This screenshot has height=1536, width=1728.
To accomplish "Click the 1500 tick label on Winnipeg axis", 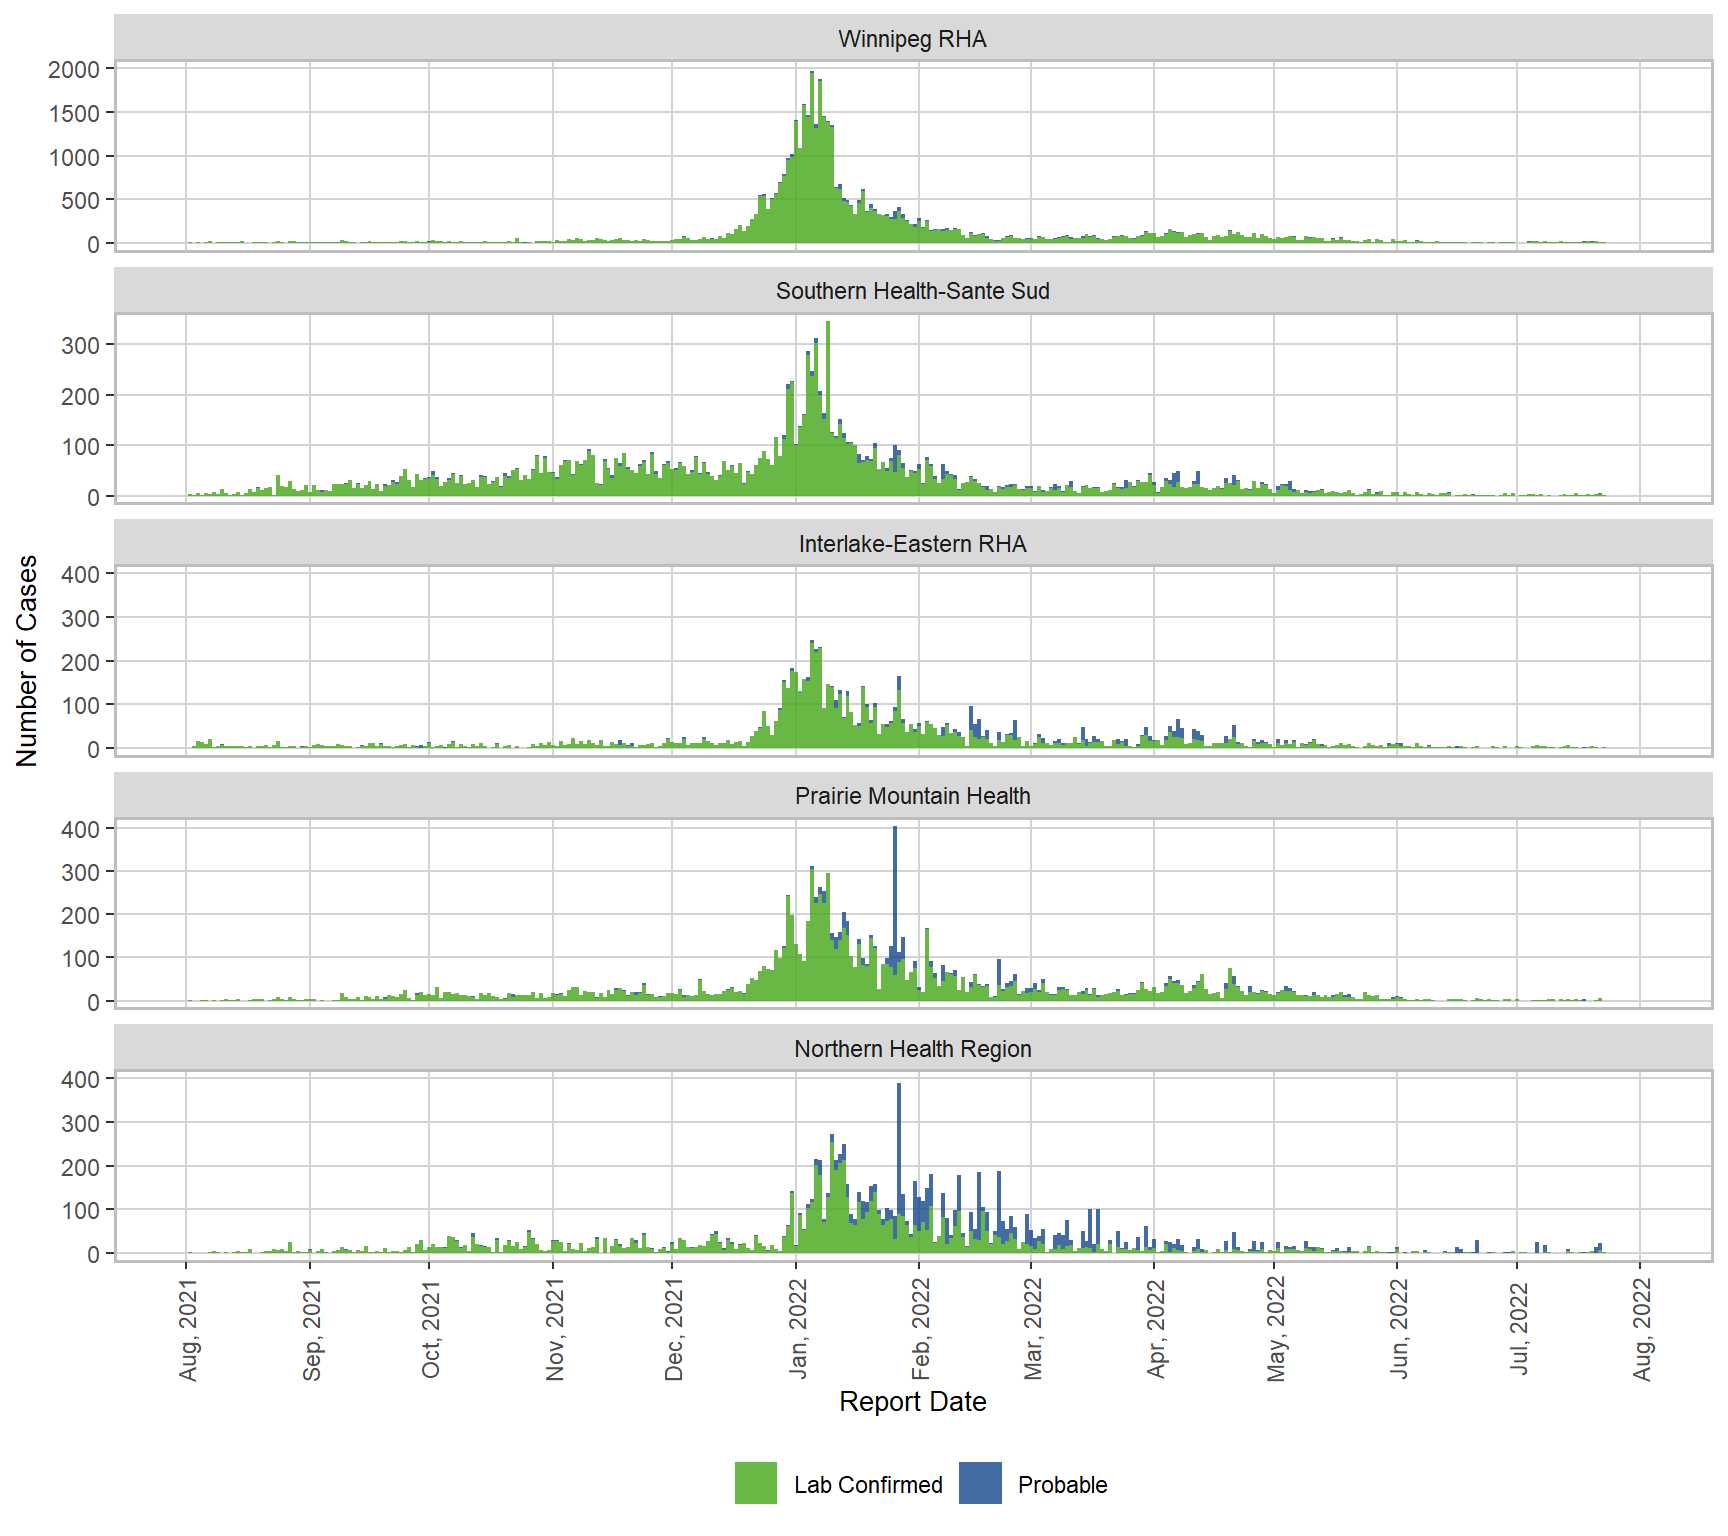I will click(x=74, y=114).
